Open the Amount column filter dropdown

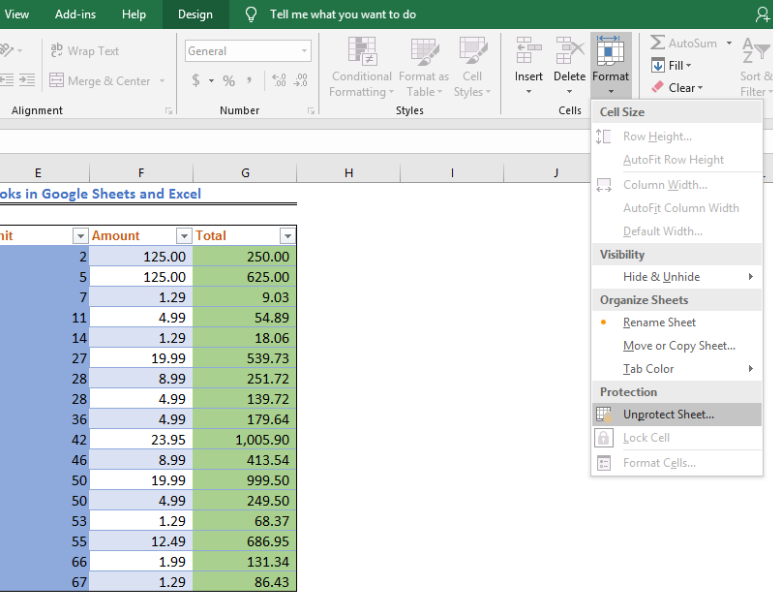pyautogui.click(x=184, y=236)
